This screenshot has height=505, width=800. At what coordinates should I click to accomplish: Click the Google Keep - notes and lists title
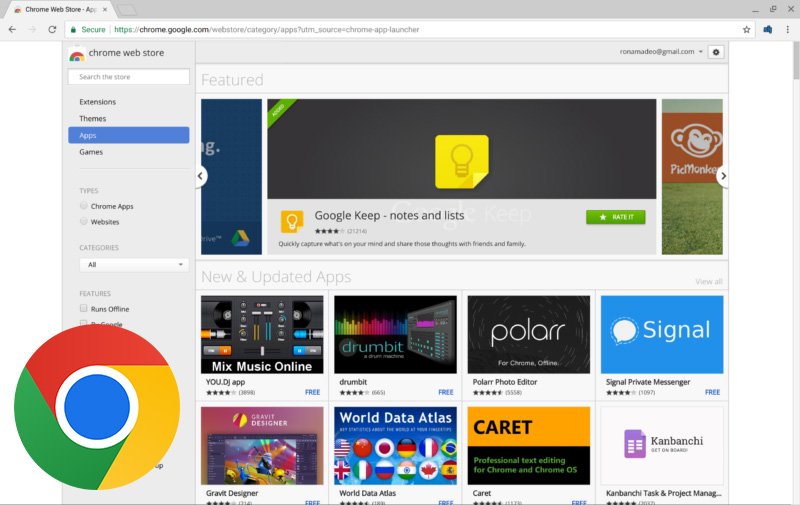(x=389, y=215)
